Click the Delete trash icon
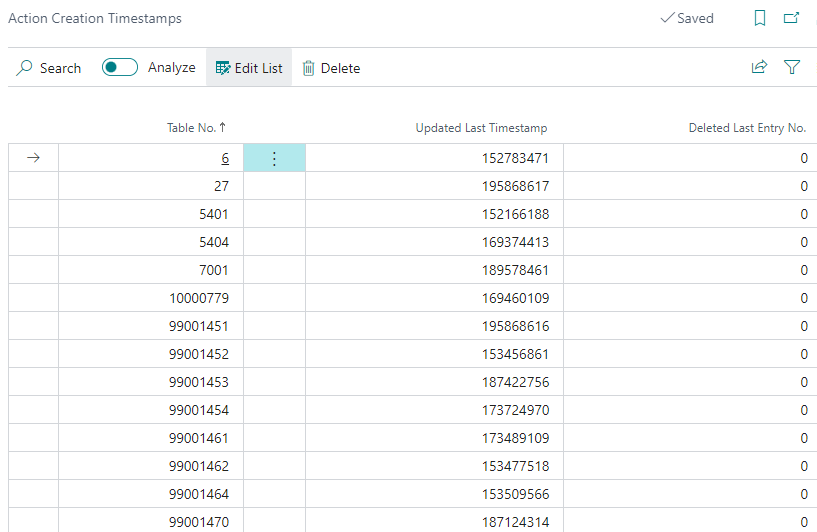The height and width of the screenshot is (532, 817). 309,68
